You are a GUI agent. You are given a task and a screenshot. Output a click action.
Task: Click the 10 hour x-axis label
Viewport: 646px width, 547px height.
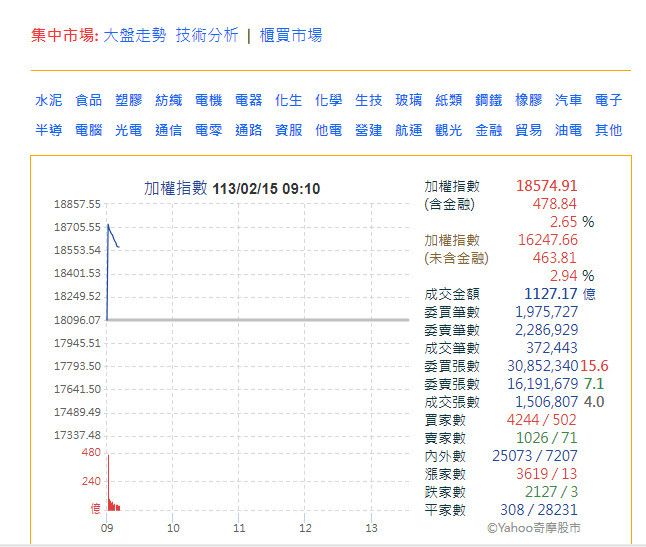click(x=173, y=528)
